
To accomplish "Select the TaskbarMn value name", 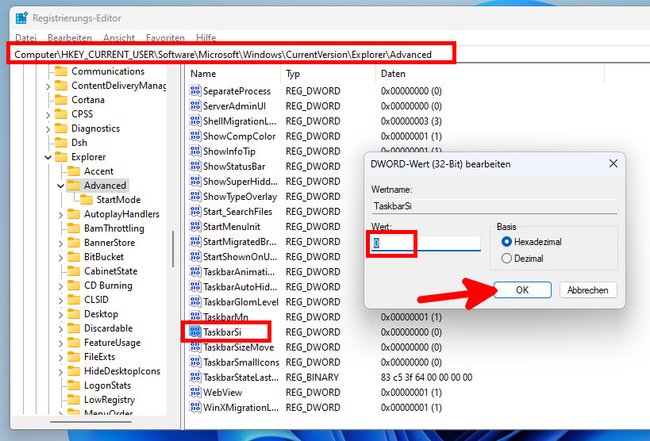I will pos(226,317).
